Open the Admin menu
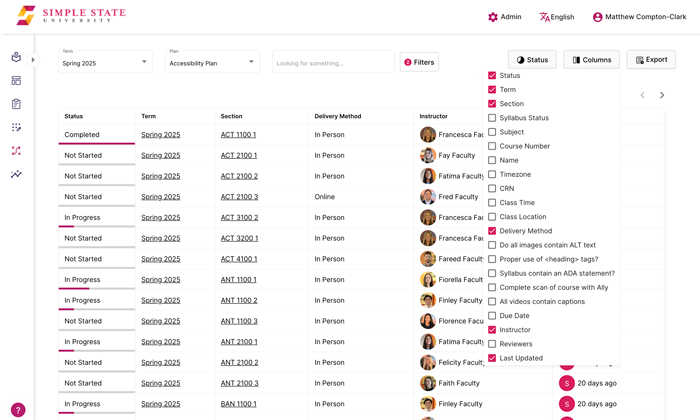Screen dimensions: 700x420 [504, 17]
